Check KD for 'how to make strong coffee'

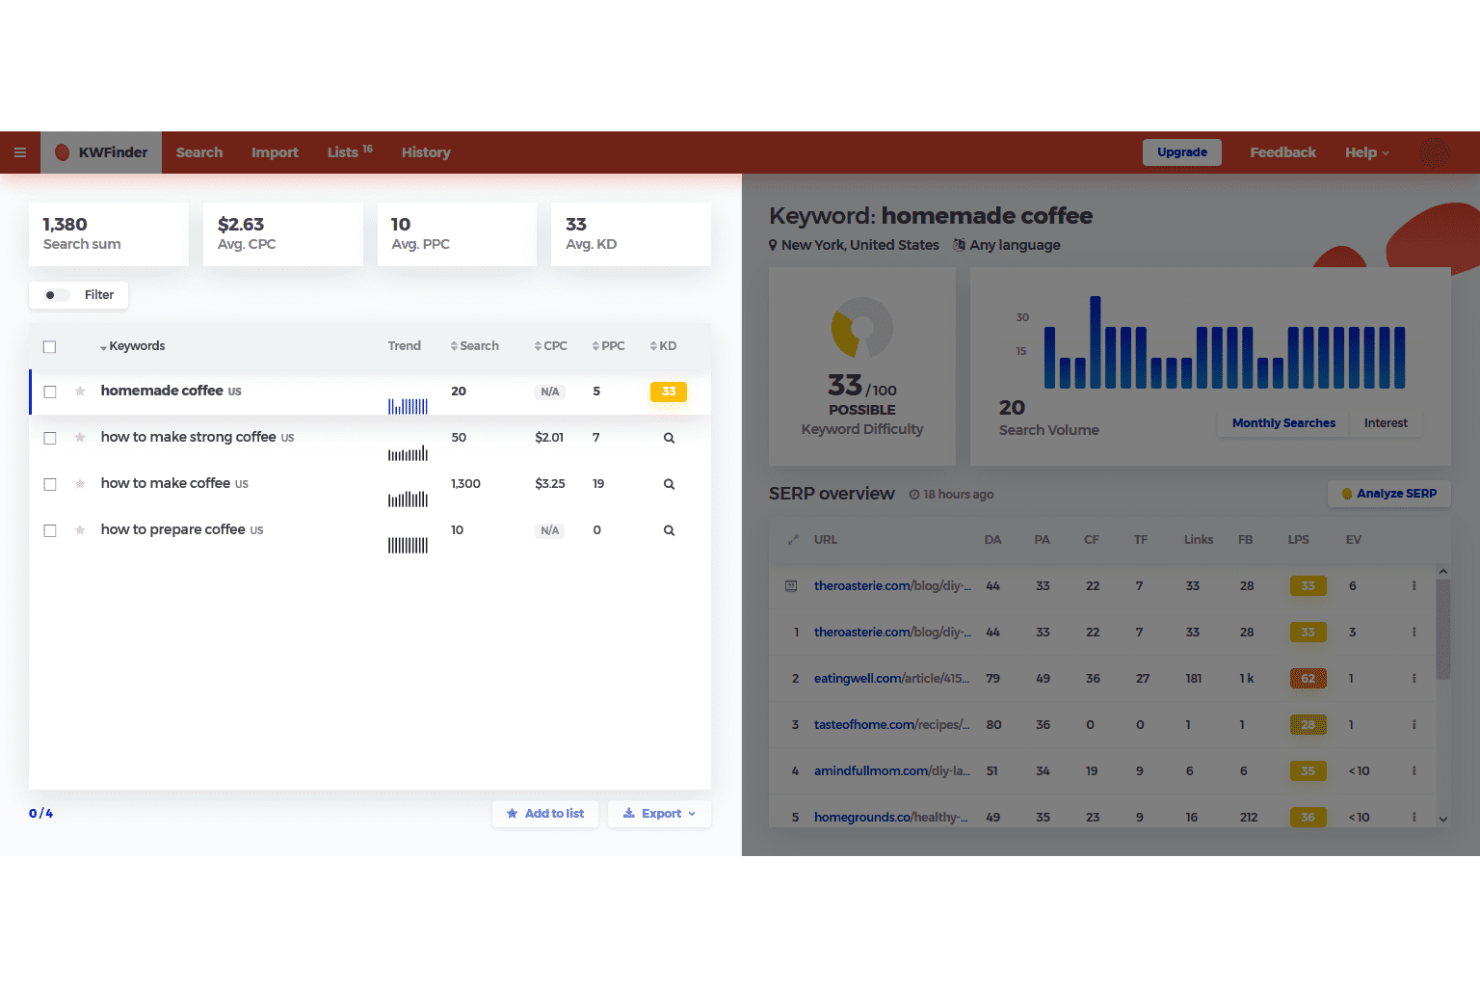[669, 438]
